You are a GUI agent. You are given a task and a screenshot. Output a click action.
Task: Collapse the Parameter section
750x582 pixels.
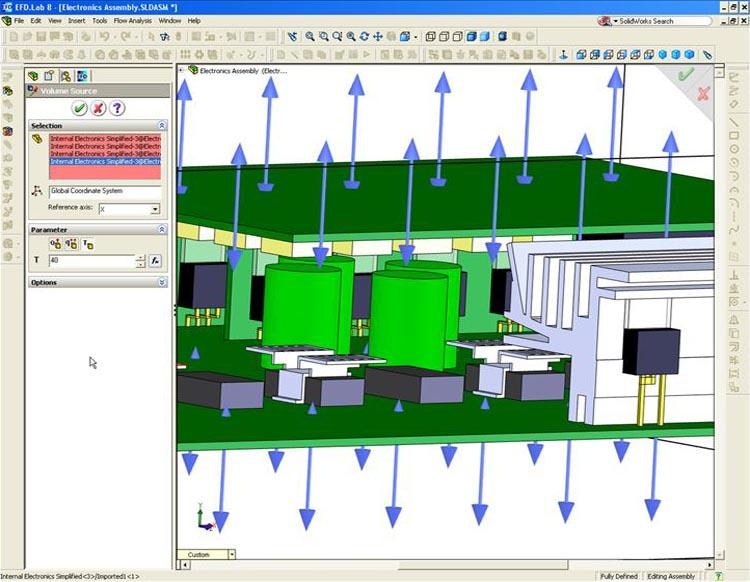click(x=162, y=230)
